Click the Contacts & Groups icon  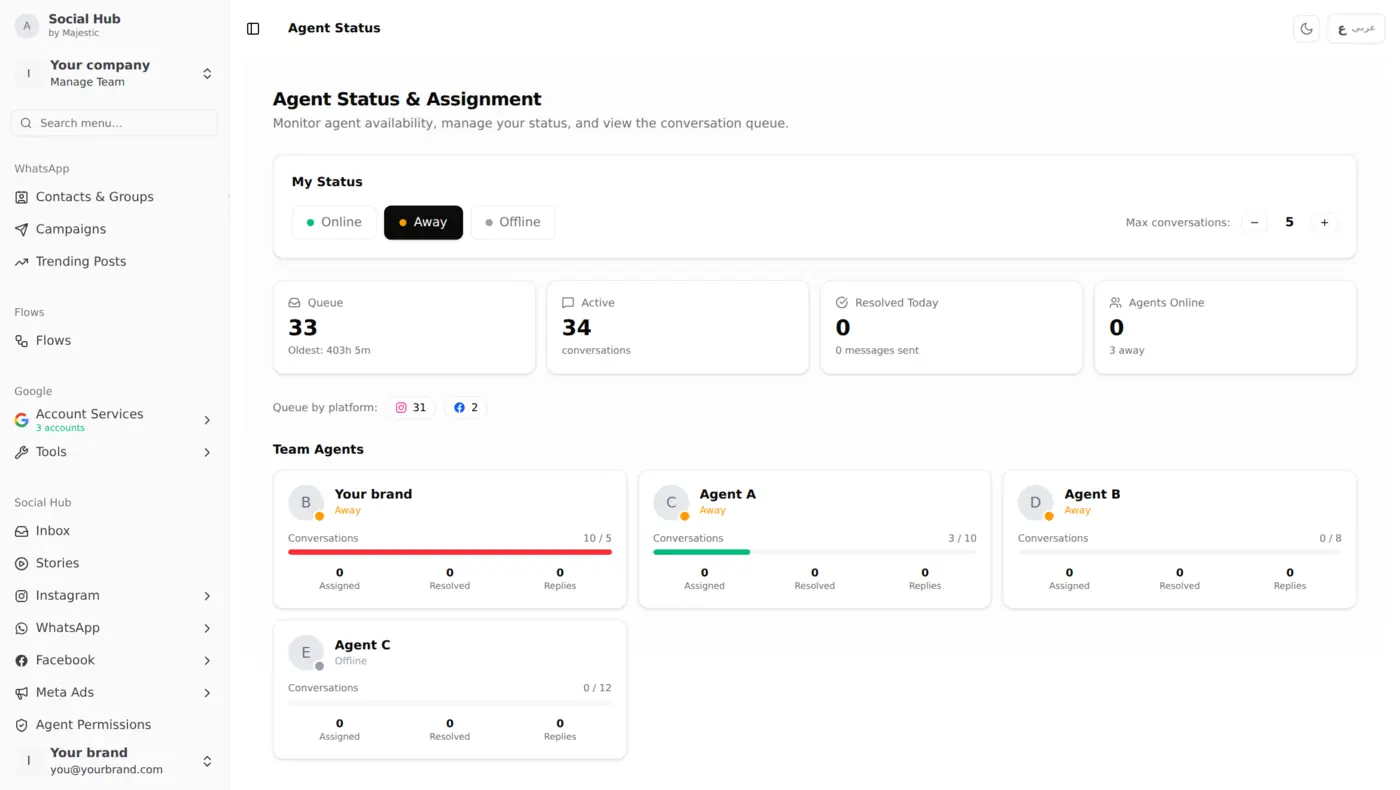coord(21,197)
